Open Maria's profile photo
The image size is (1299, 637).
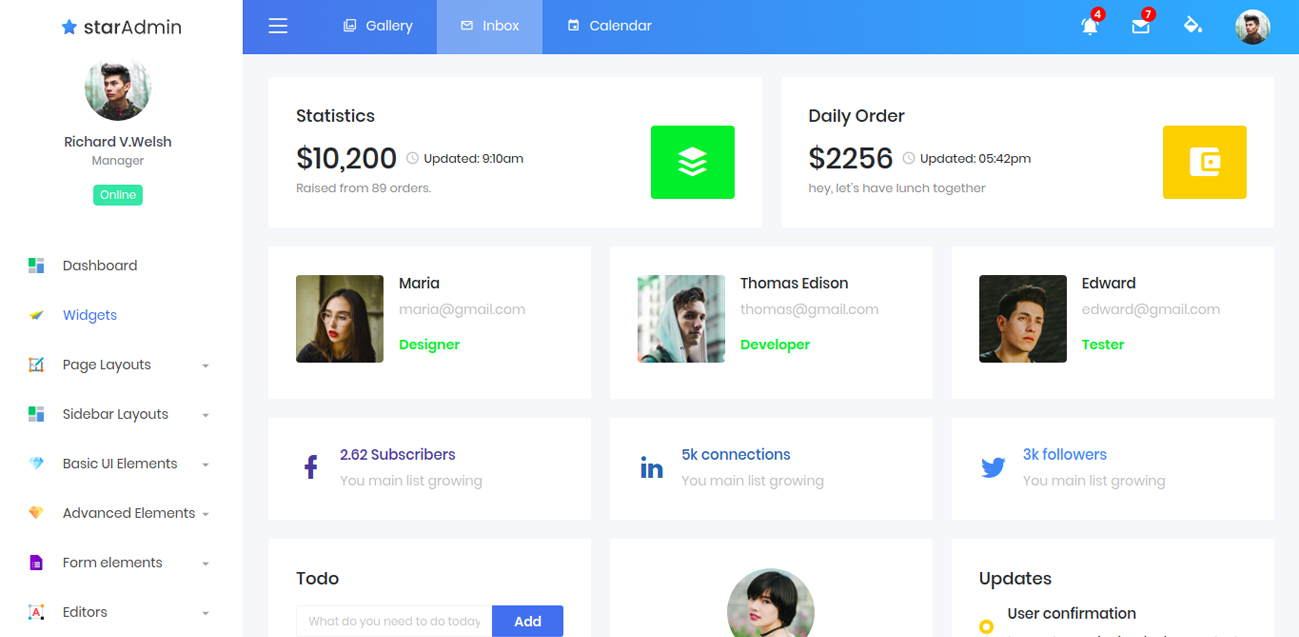339,319
